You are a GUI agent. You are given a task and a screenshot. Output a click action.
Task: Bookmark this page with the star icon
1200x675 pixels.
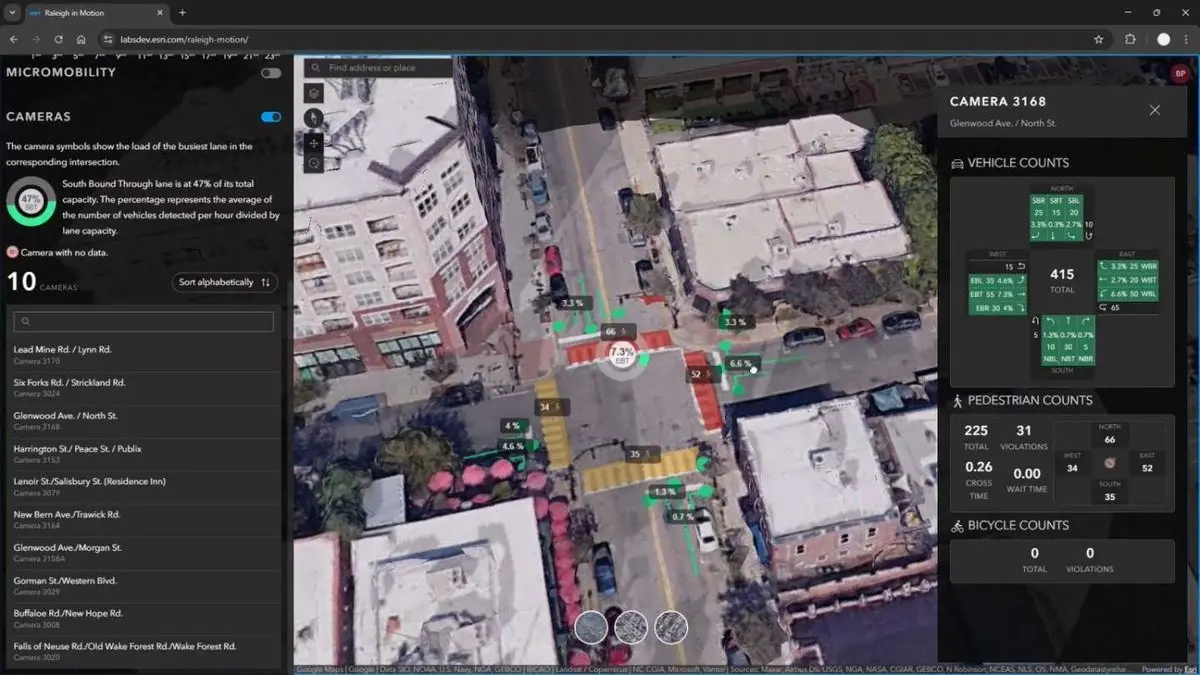[x=1099, y=39]
